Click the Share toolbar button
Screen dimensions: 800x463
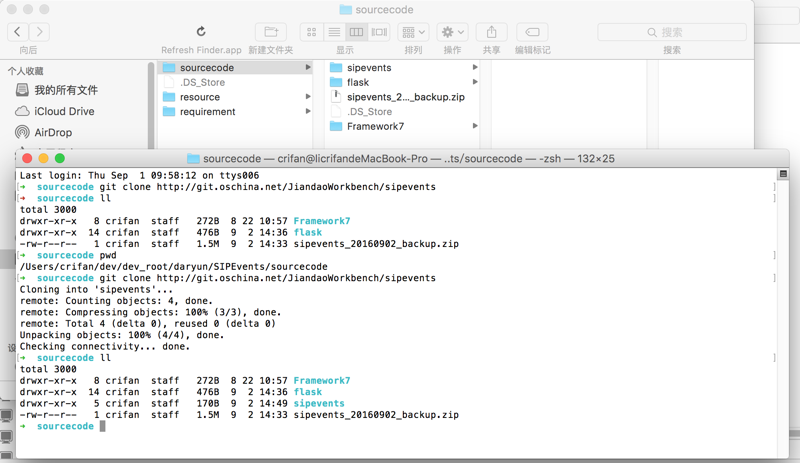click(491, 32)
